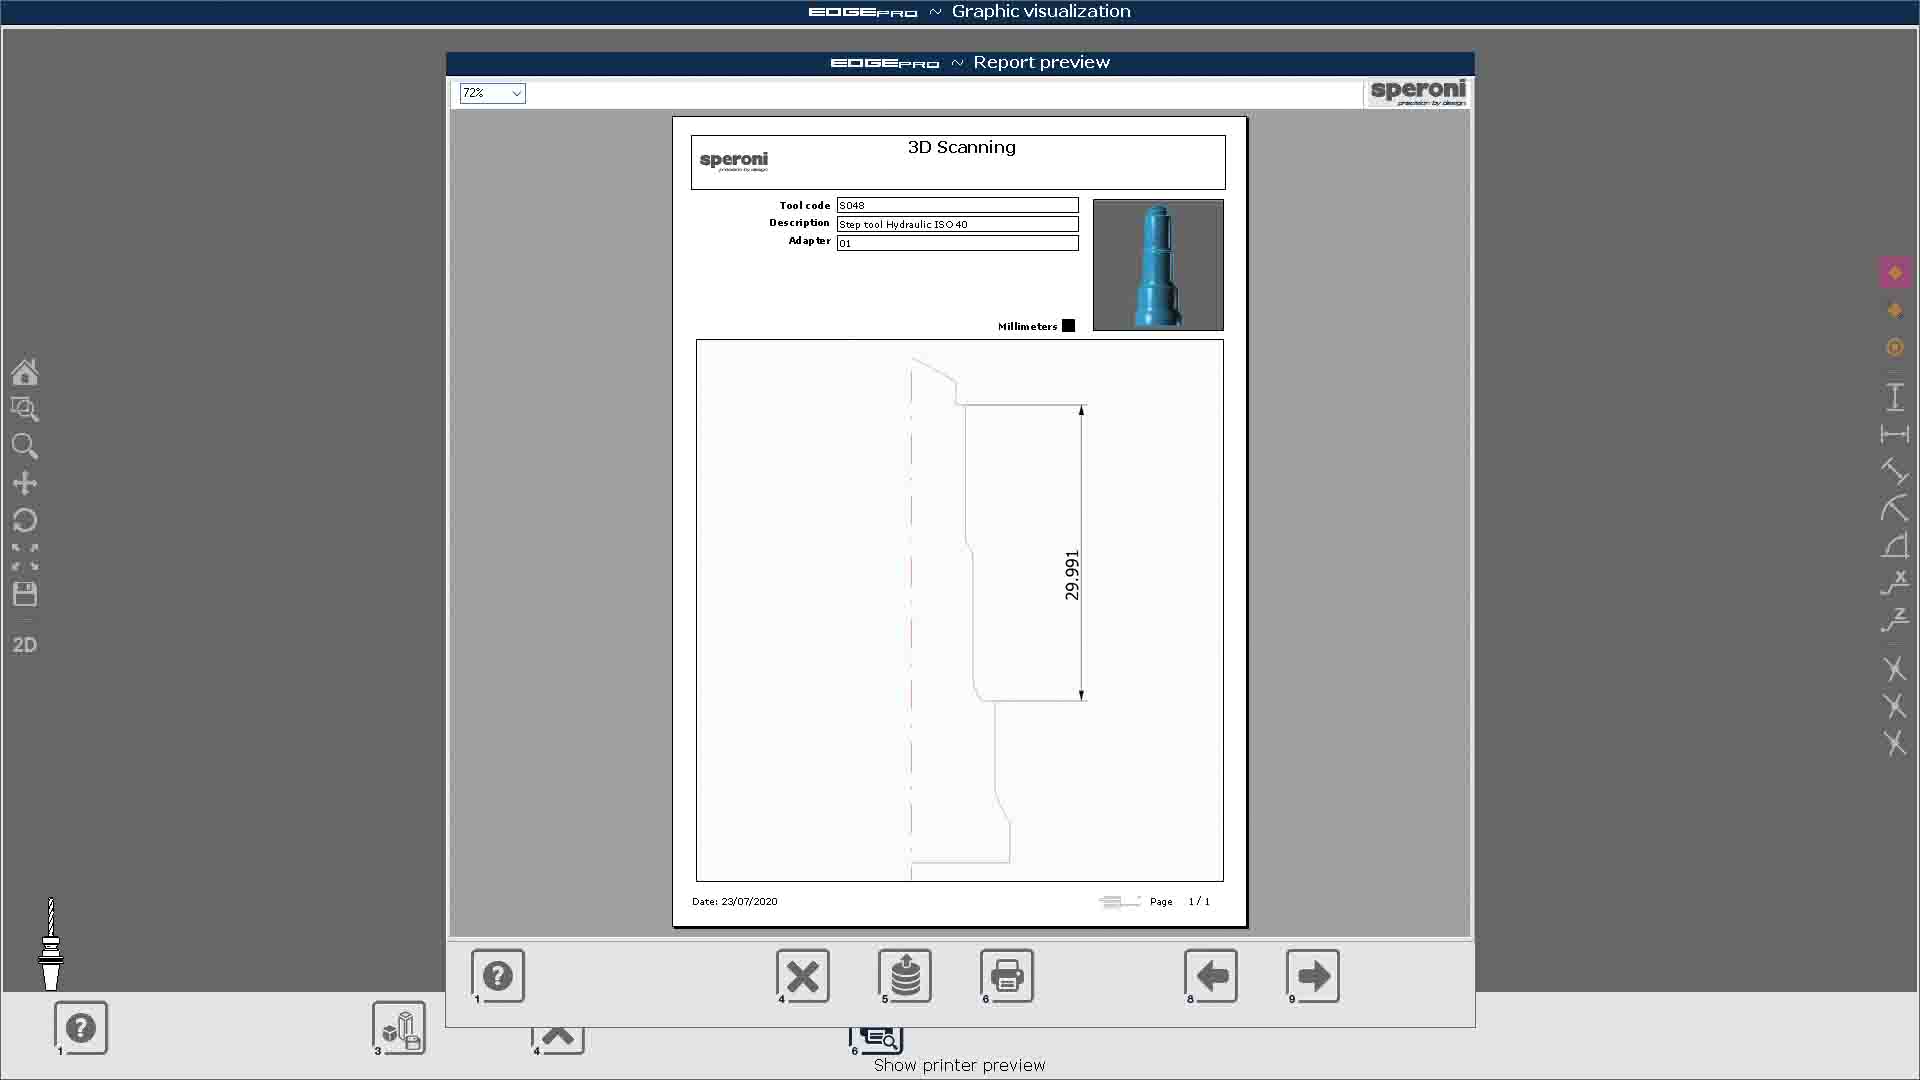Click the fit-to-screen arrows icon

(25, 557)
